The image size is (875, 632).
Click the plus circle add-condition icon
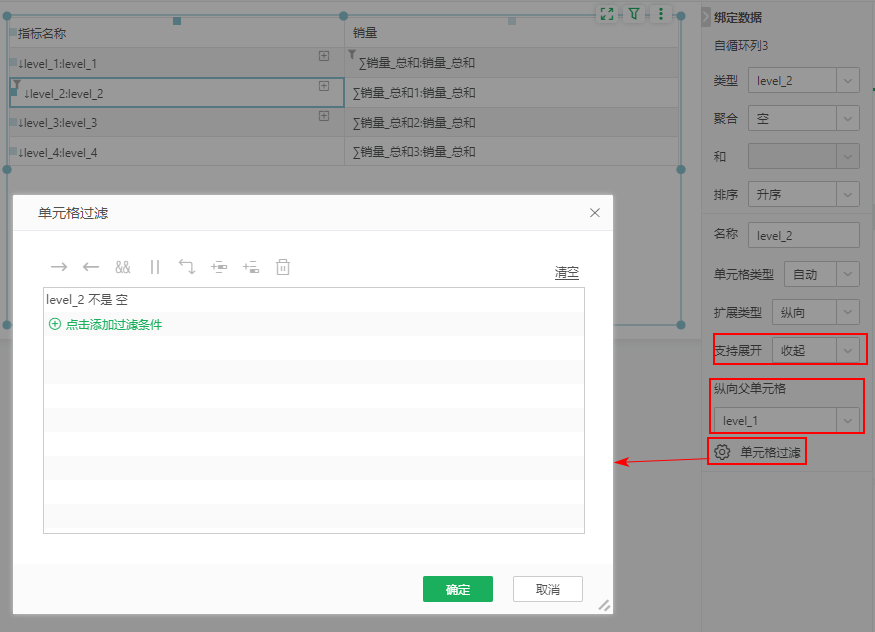[55, 324]
